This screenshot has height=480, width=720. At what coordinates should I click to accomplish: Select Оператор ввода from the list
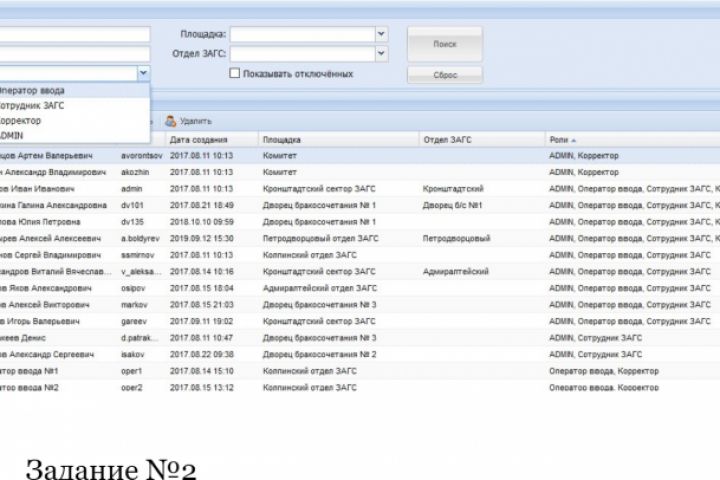(75, 90)
